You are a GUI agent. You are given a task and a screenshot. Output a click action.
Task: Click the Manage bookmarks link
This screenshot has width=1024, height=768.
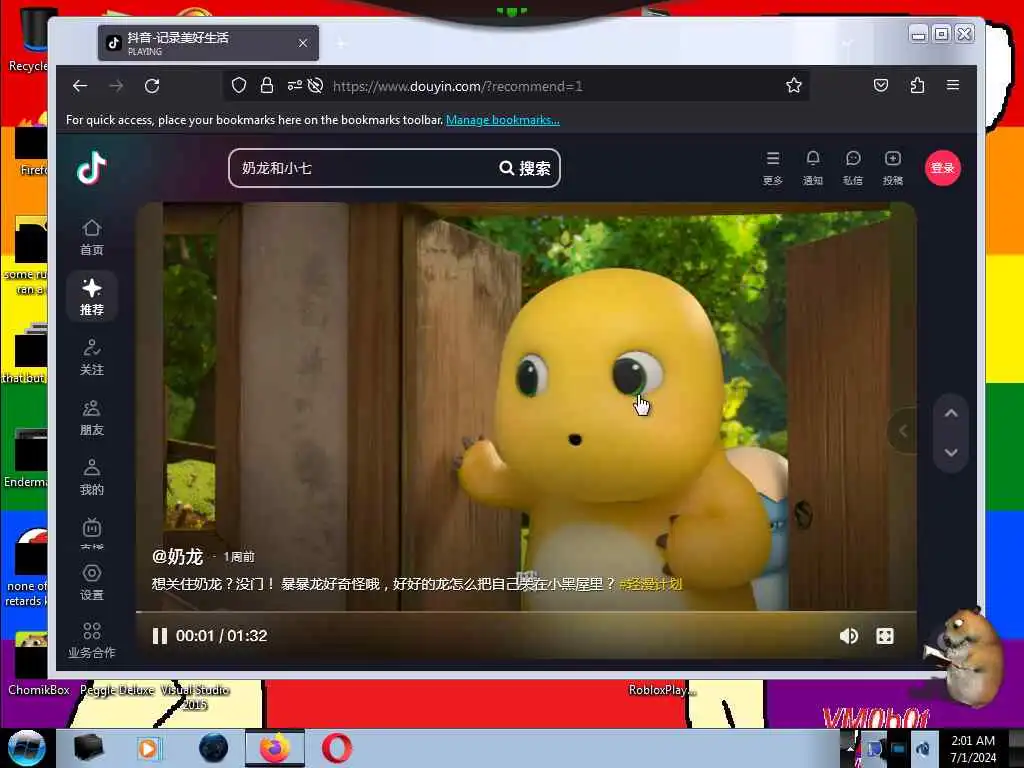coord(503,120)
